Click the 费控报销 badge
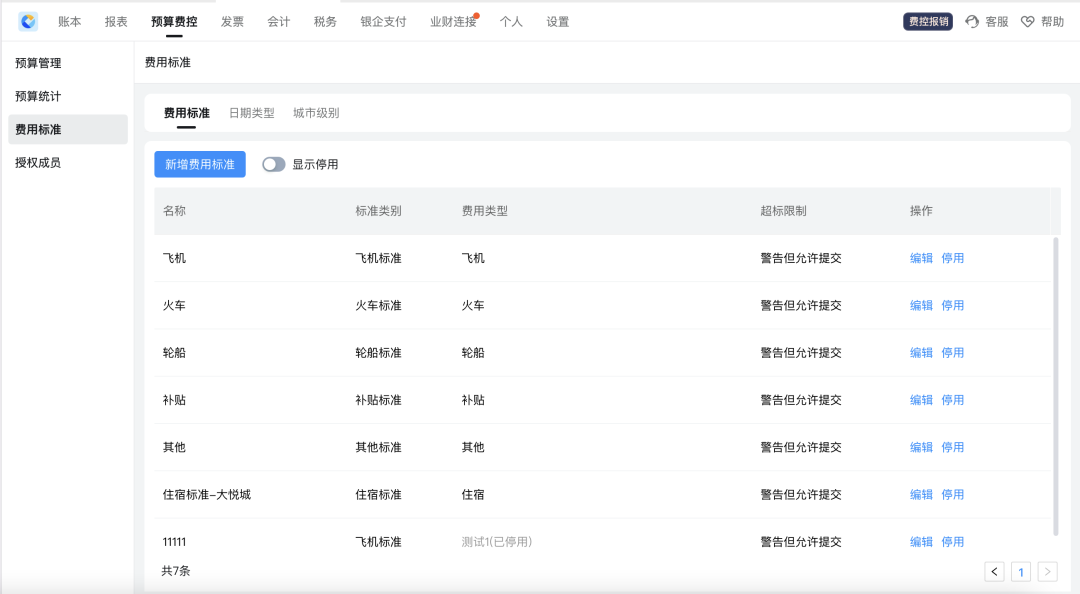This screenshot has width=1080, height=594. pyautogui.click(x=928, y=22)
